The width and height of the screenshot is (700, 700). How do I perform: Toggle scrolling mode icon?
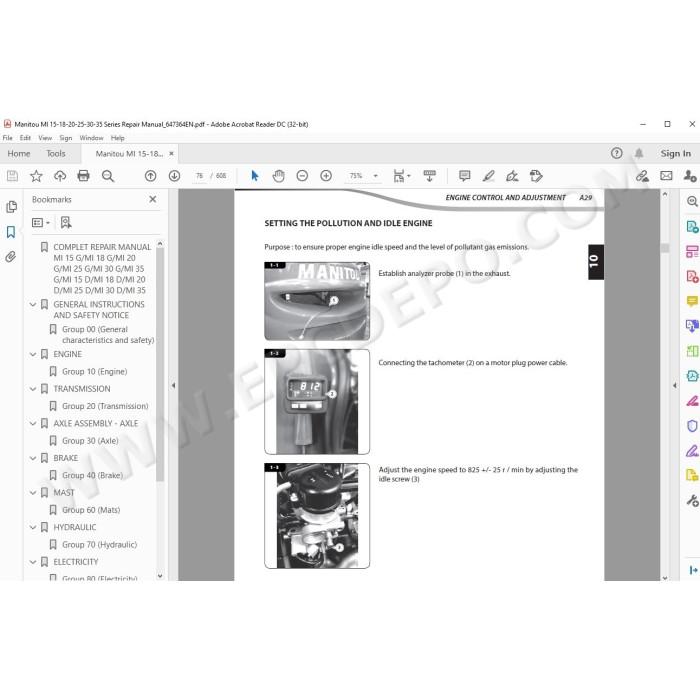(x=429, y=176)
